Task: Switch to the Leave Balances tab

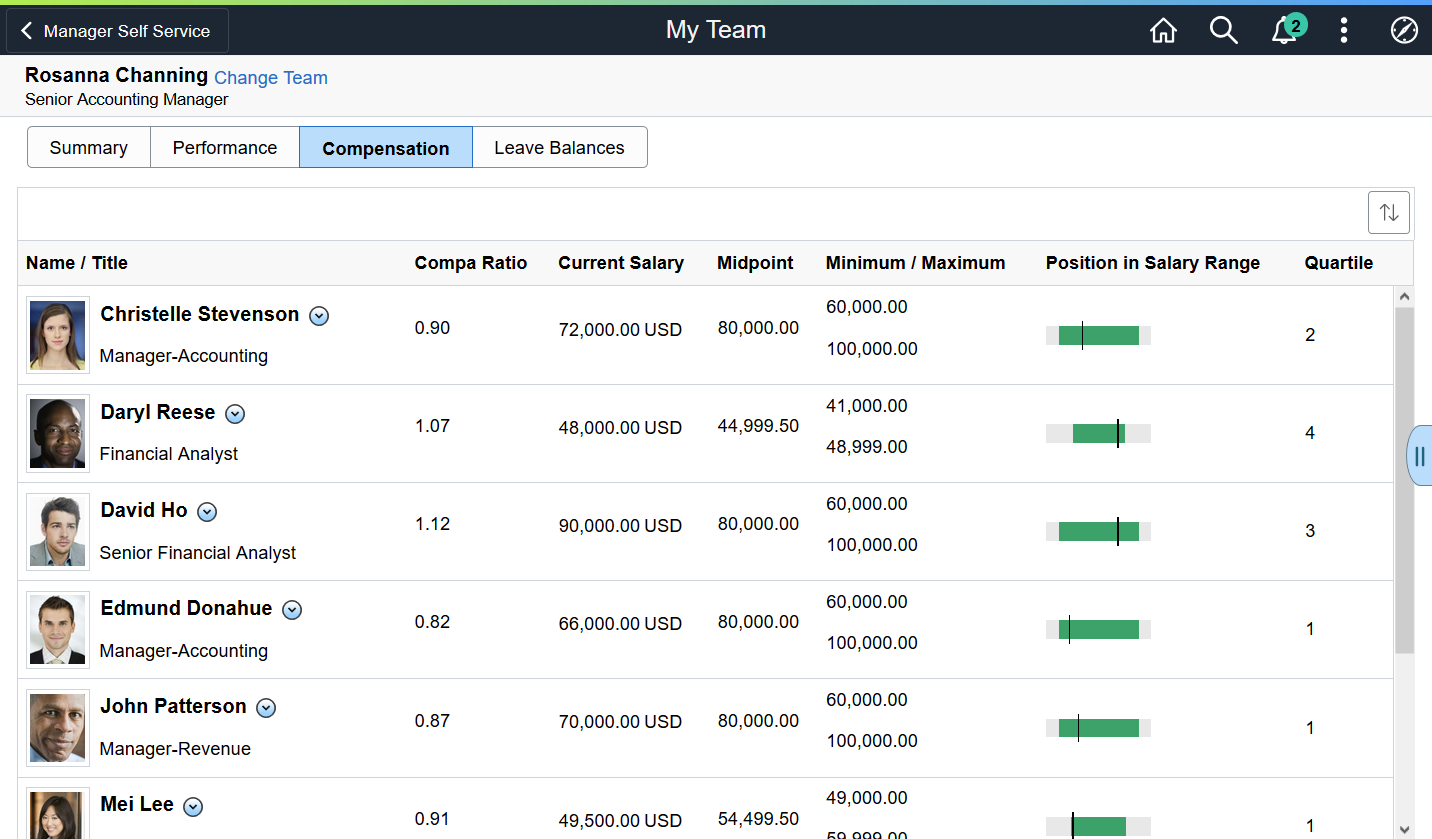Action: [559, 147]
